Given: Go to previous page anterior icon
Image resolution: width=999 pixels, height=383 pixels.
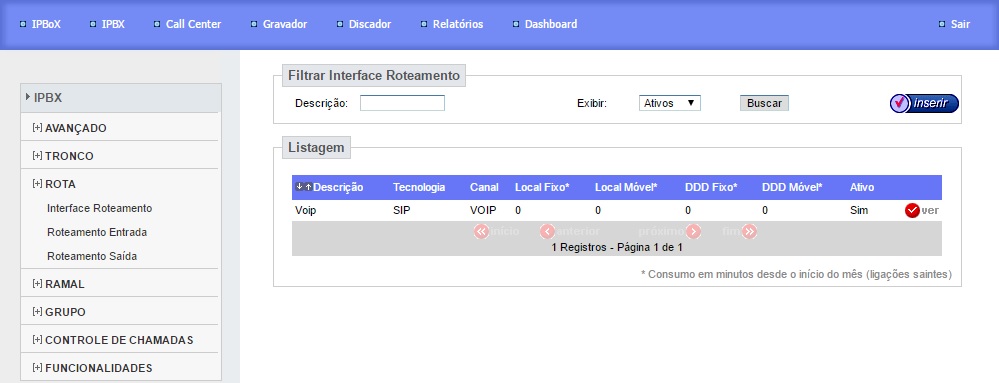Looking at the screenshot, I should pos(547,231).
